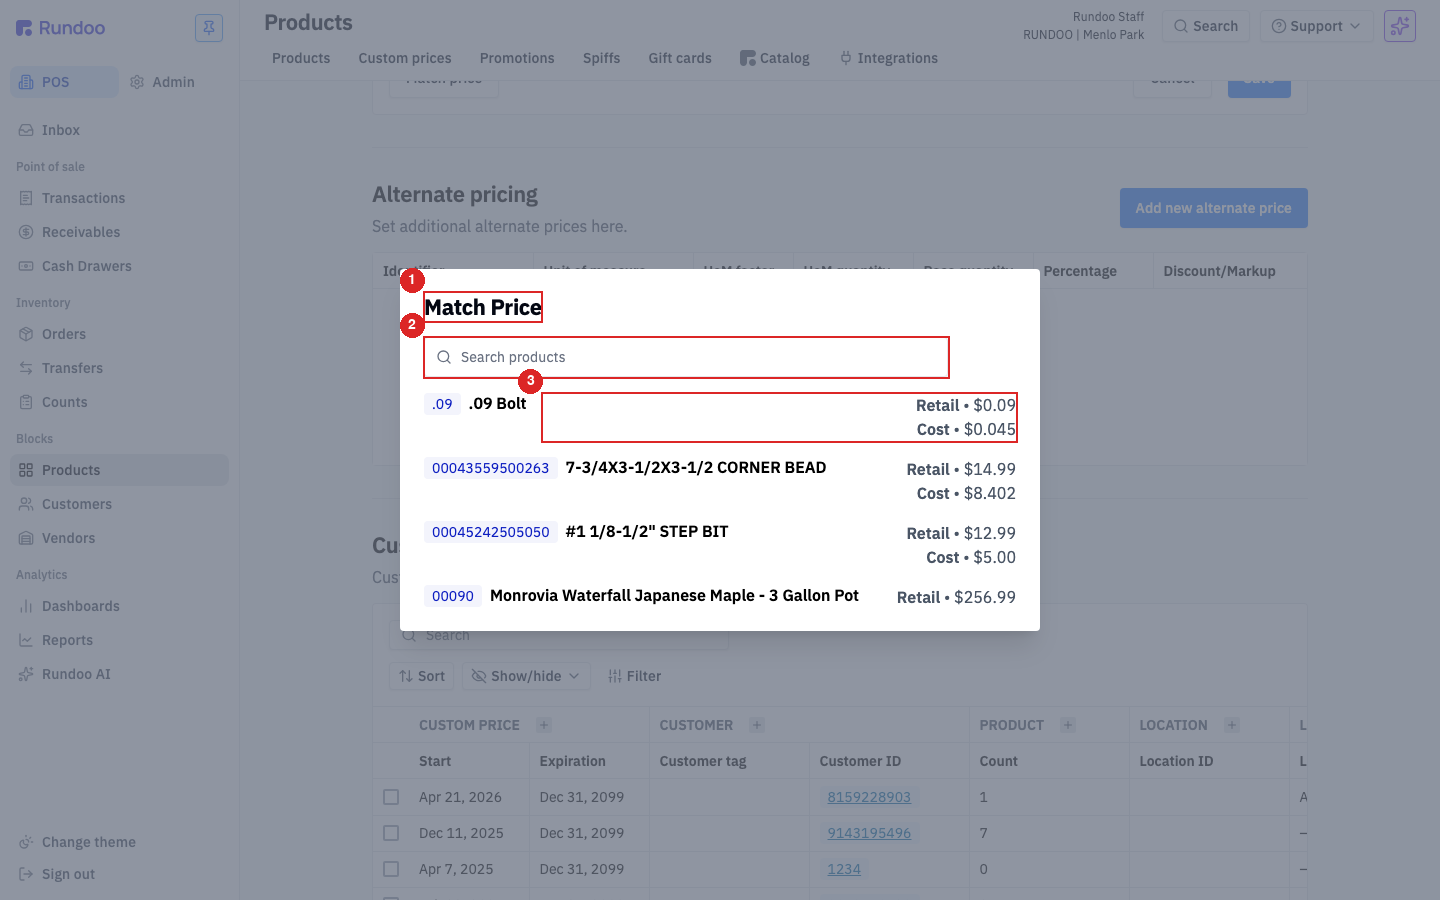Click the Filter button
1440x900 pixels.
(x=634, y=676)
